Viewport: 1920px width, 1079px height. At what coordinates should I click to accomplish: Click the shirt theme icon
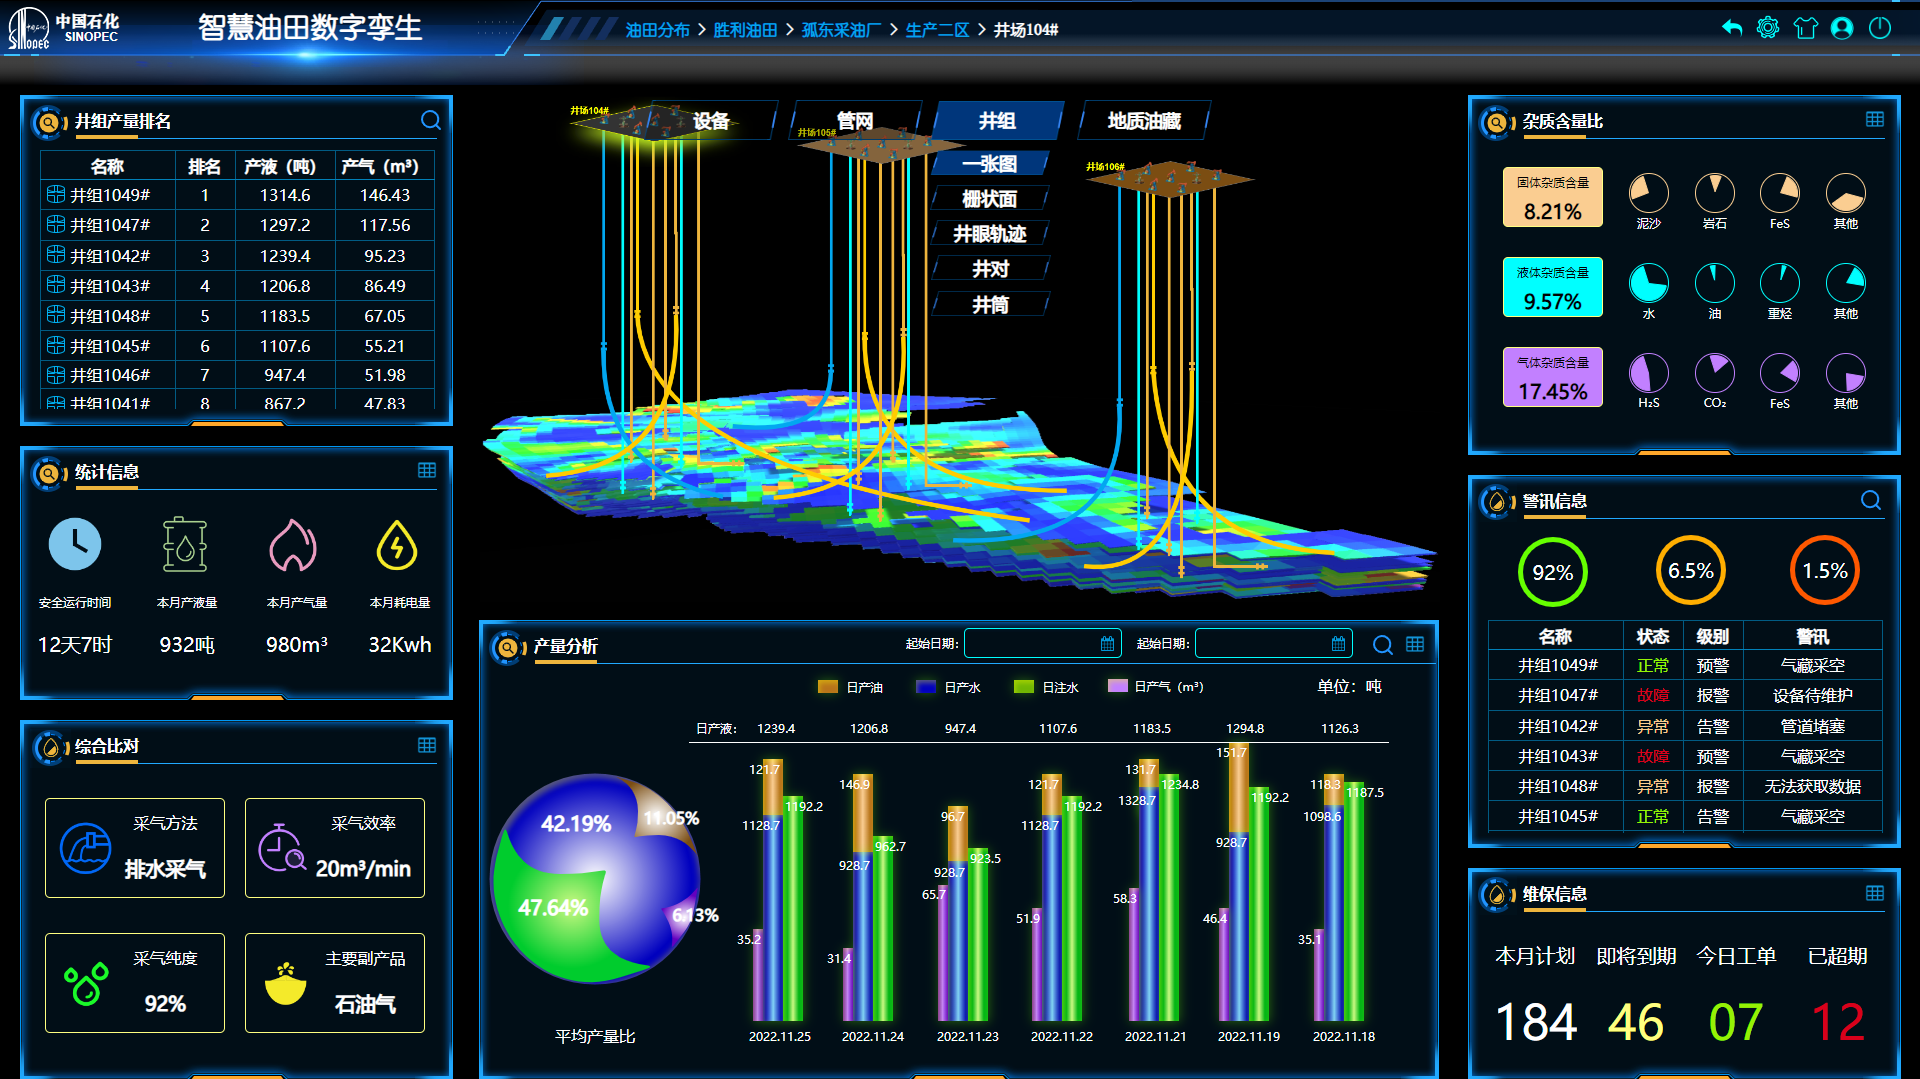tap(1805, 28)
